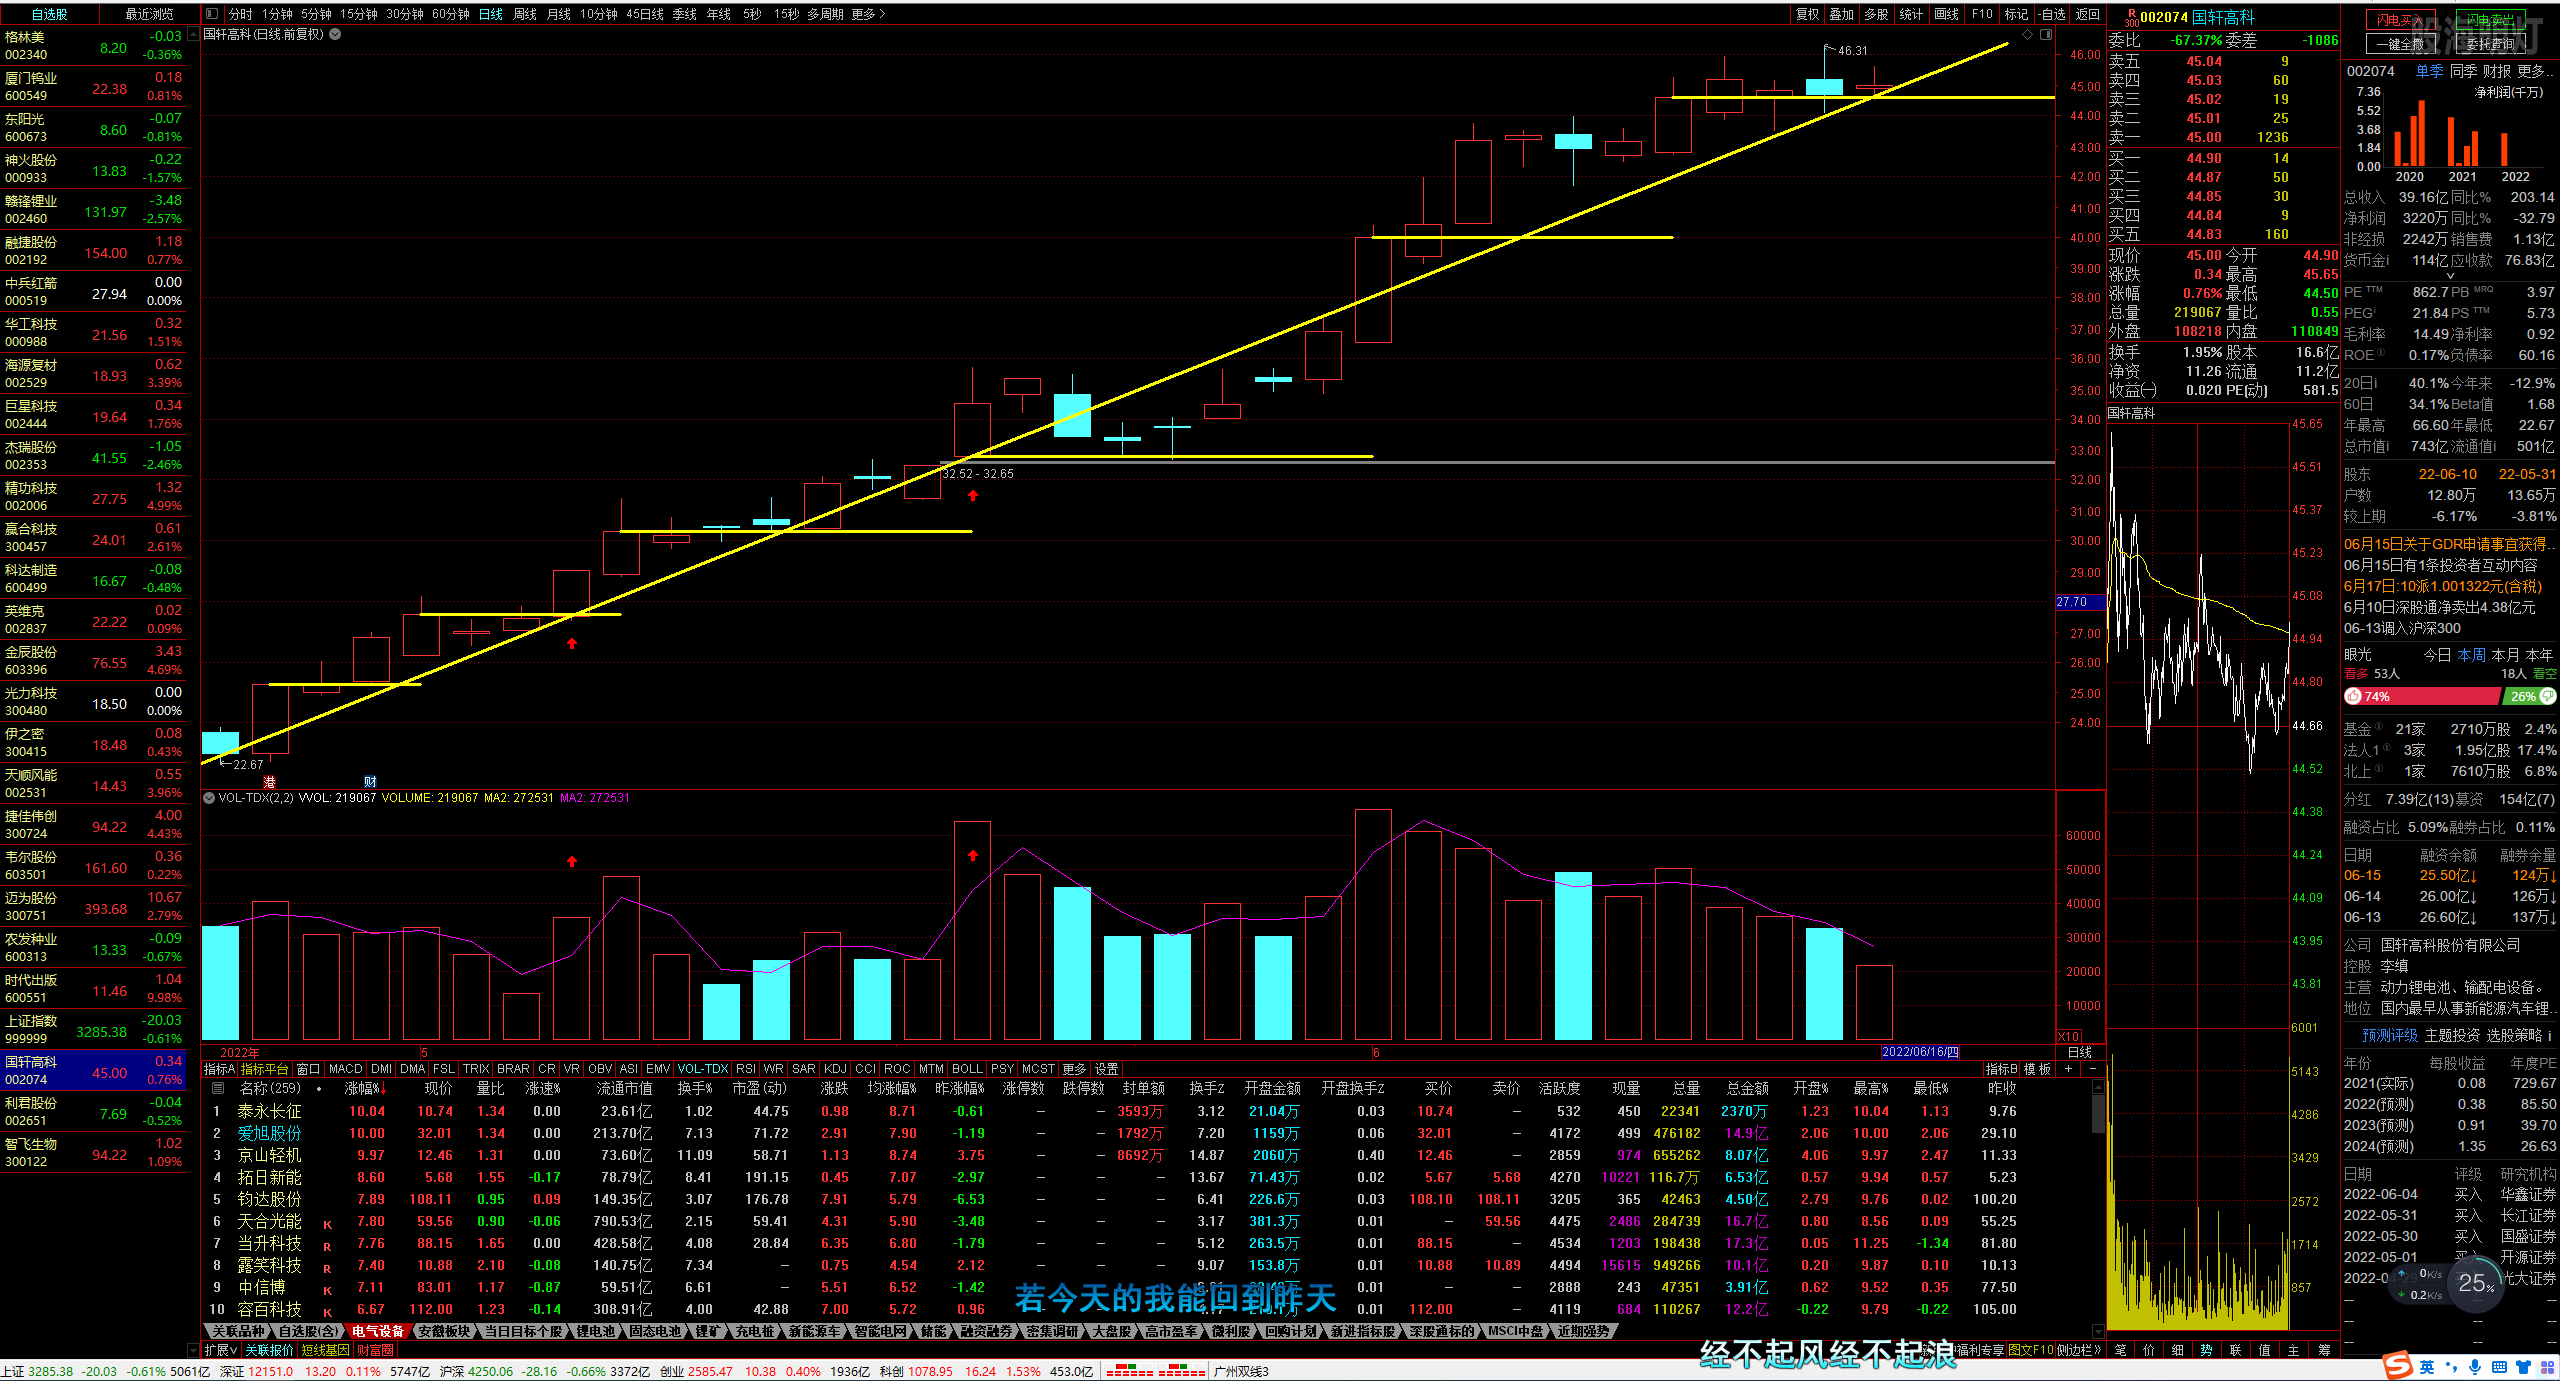Select the 周线 weekly chart period
The image size is (2560, 1381).
525,14
